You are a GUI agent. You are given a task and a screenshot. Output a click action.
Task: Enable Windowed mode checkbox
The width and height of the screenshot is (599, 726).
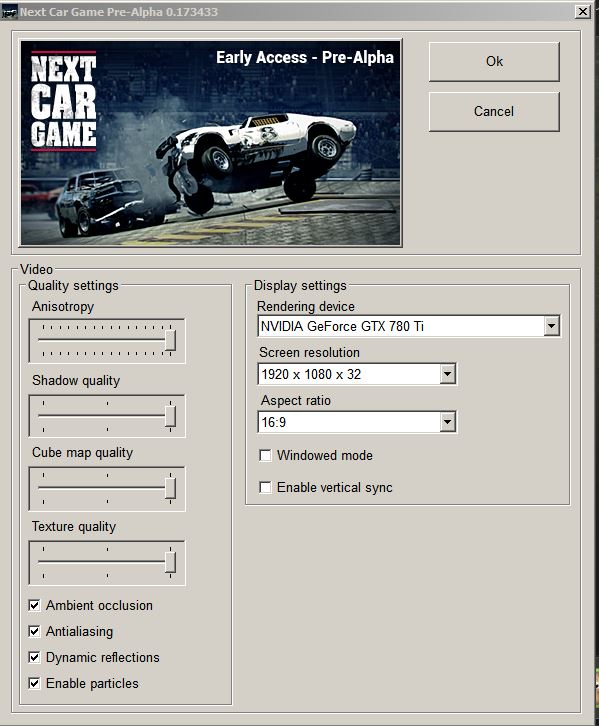point(265,456)
